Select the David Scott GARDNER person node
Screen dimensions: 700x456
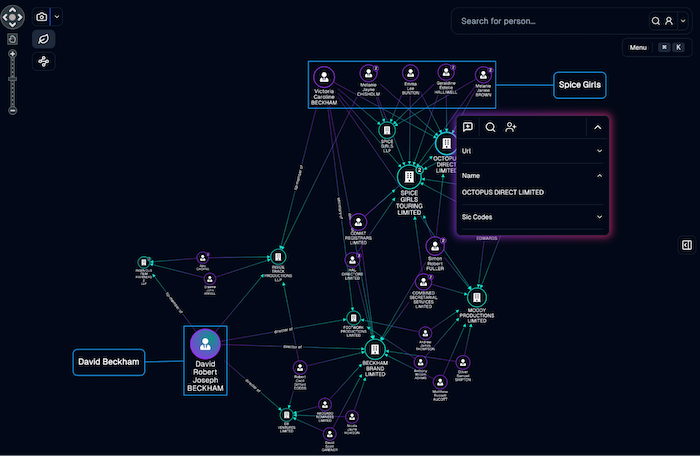pos(329,434)
